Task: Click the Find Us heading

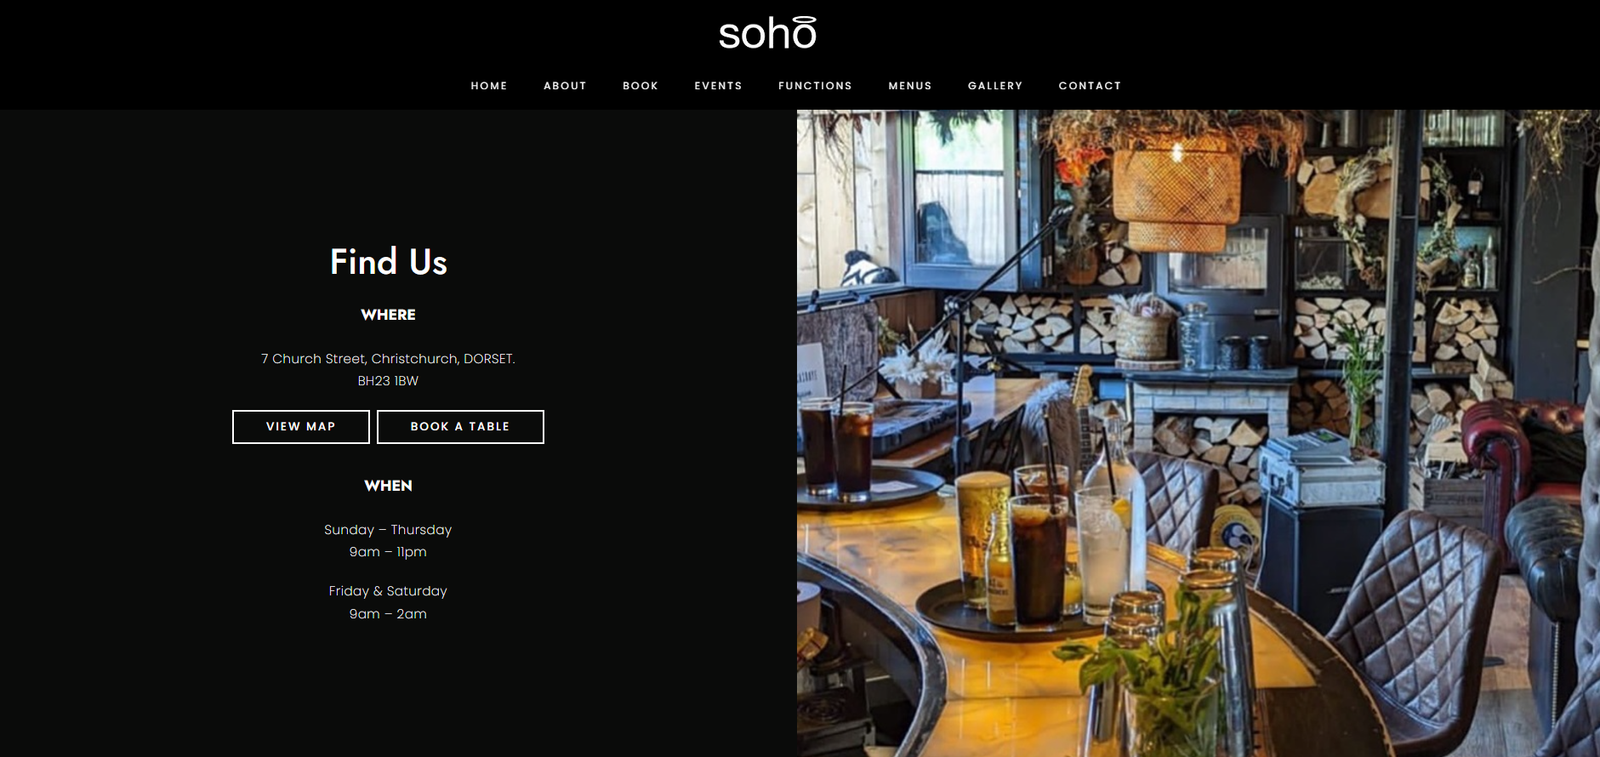Action: tap(388, 262)
